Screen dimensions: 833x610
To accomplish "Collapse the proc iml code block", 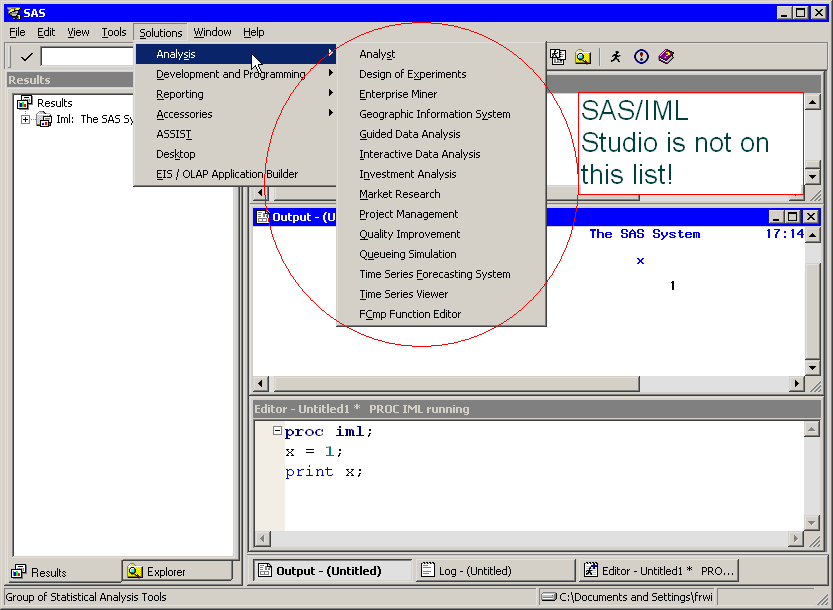I will [277, 430].
